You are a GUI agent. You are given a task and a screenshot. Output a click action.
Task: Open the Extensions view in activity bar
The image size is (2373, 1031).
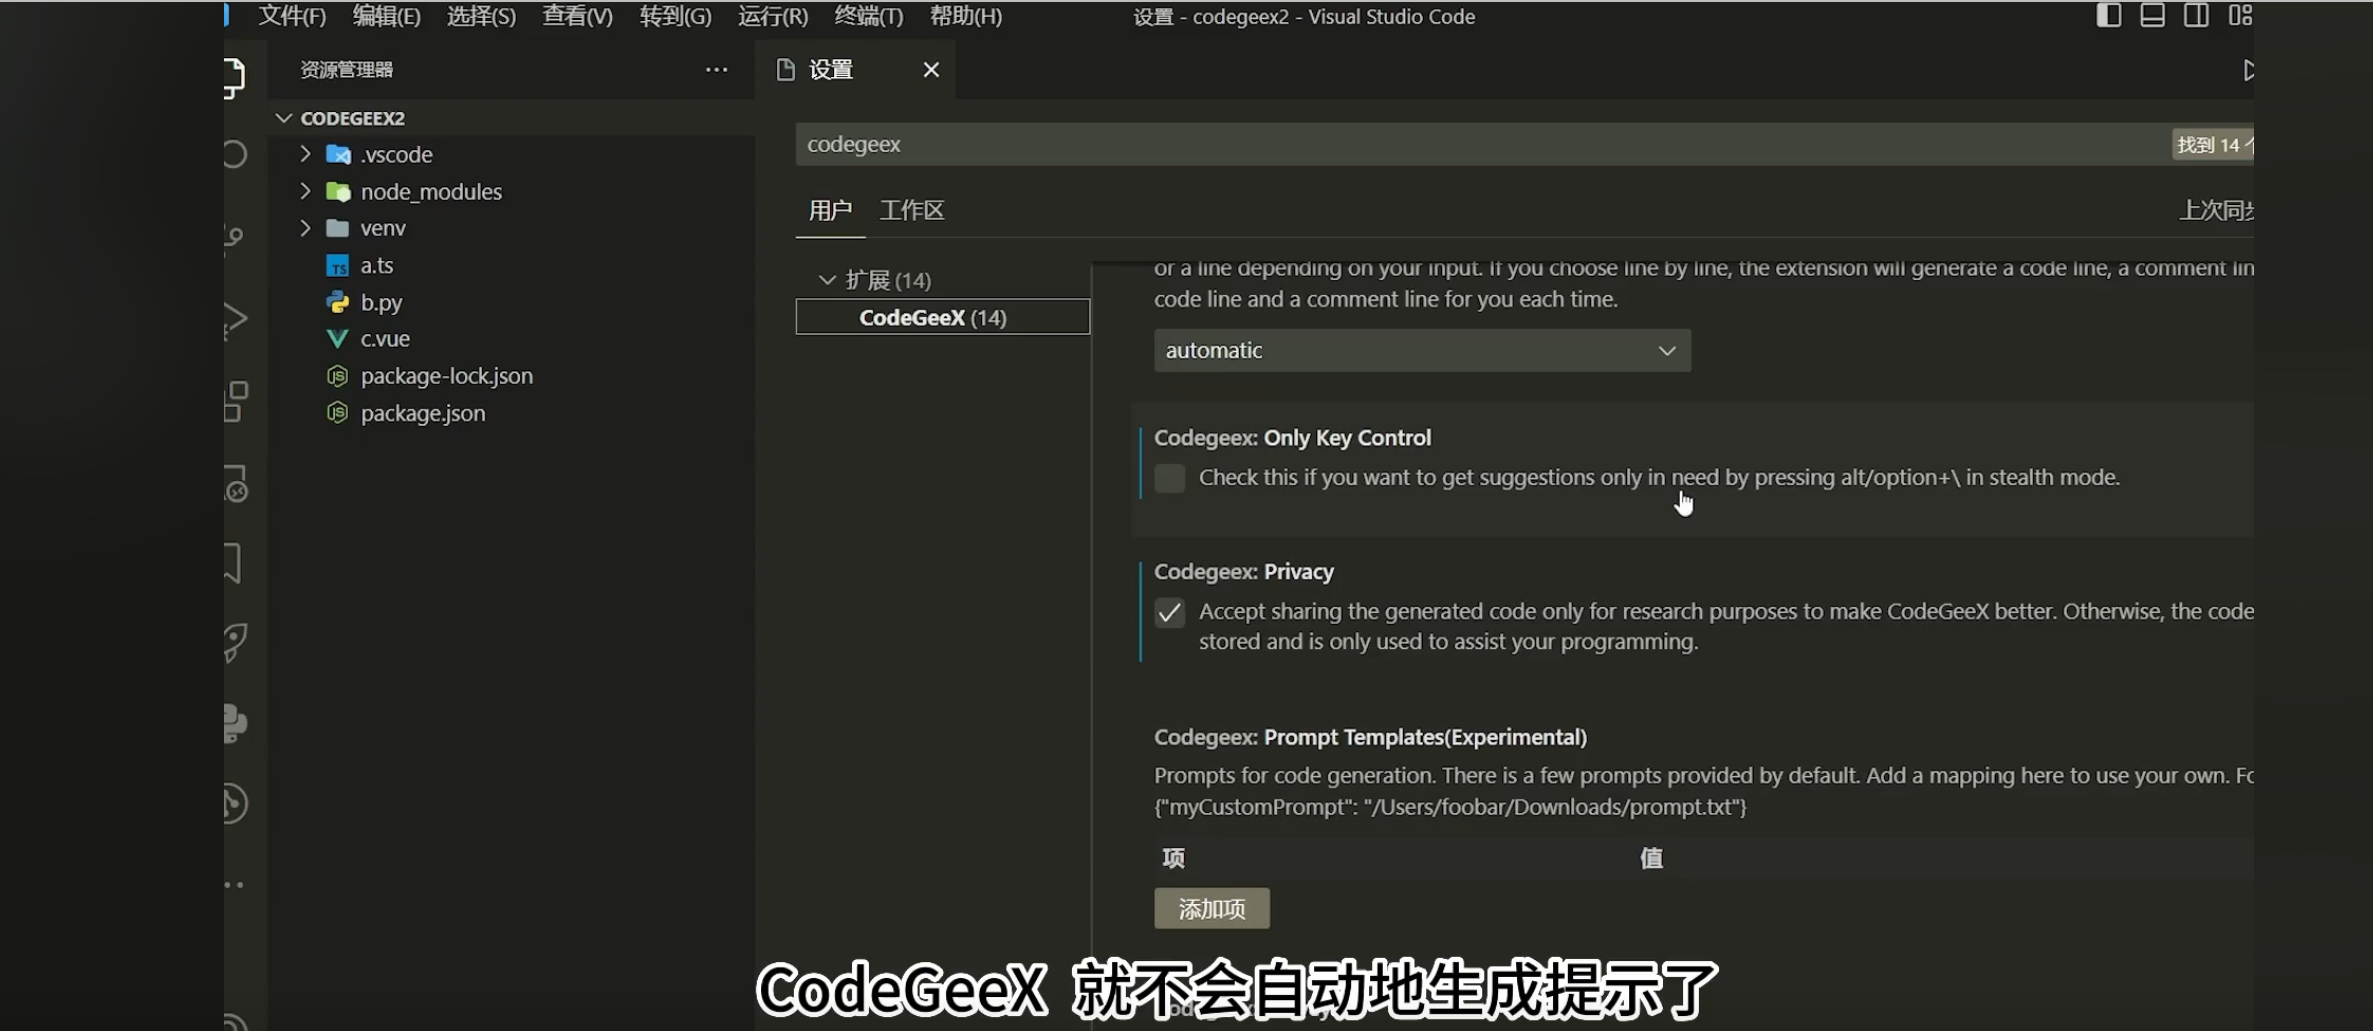[x=236, y=401]
